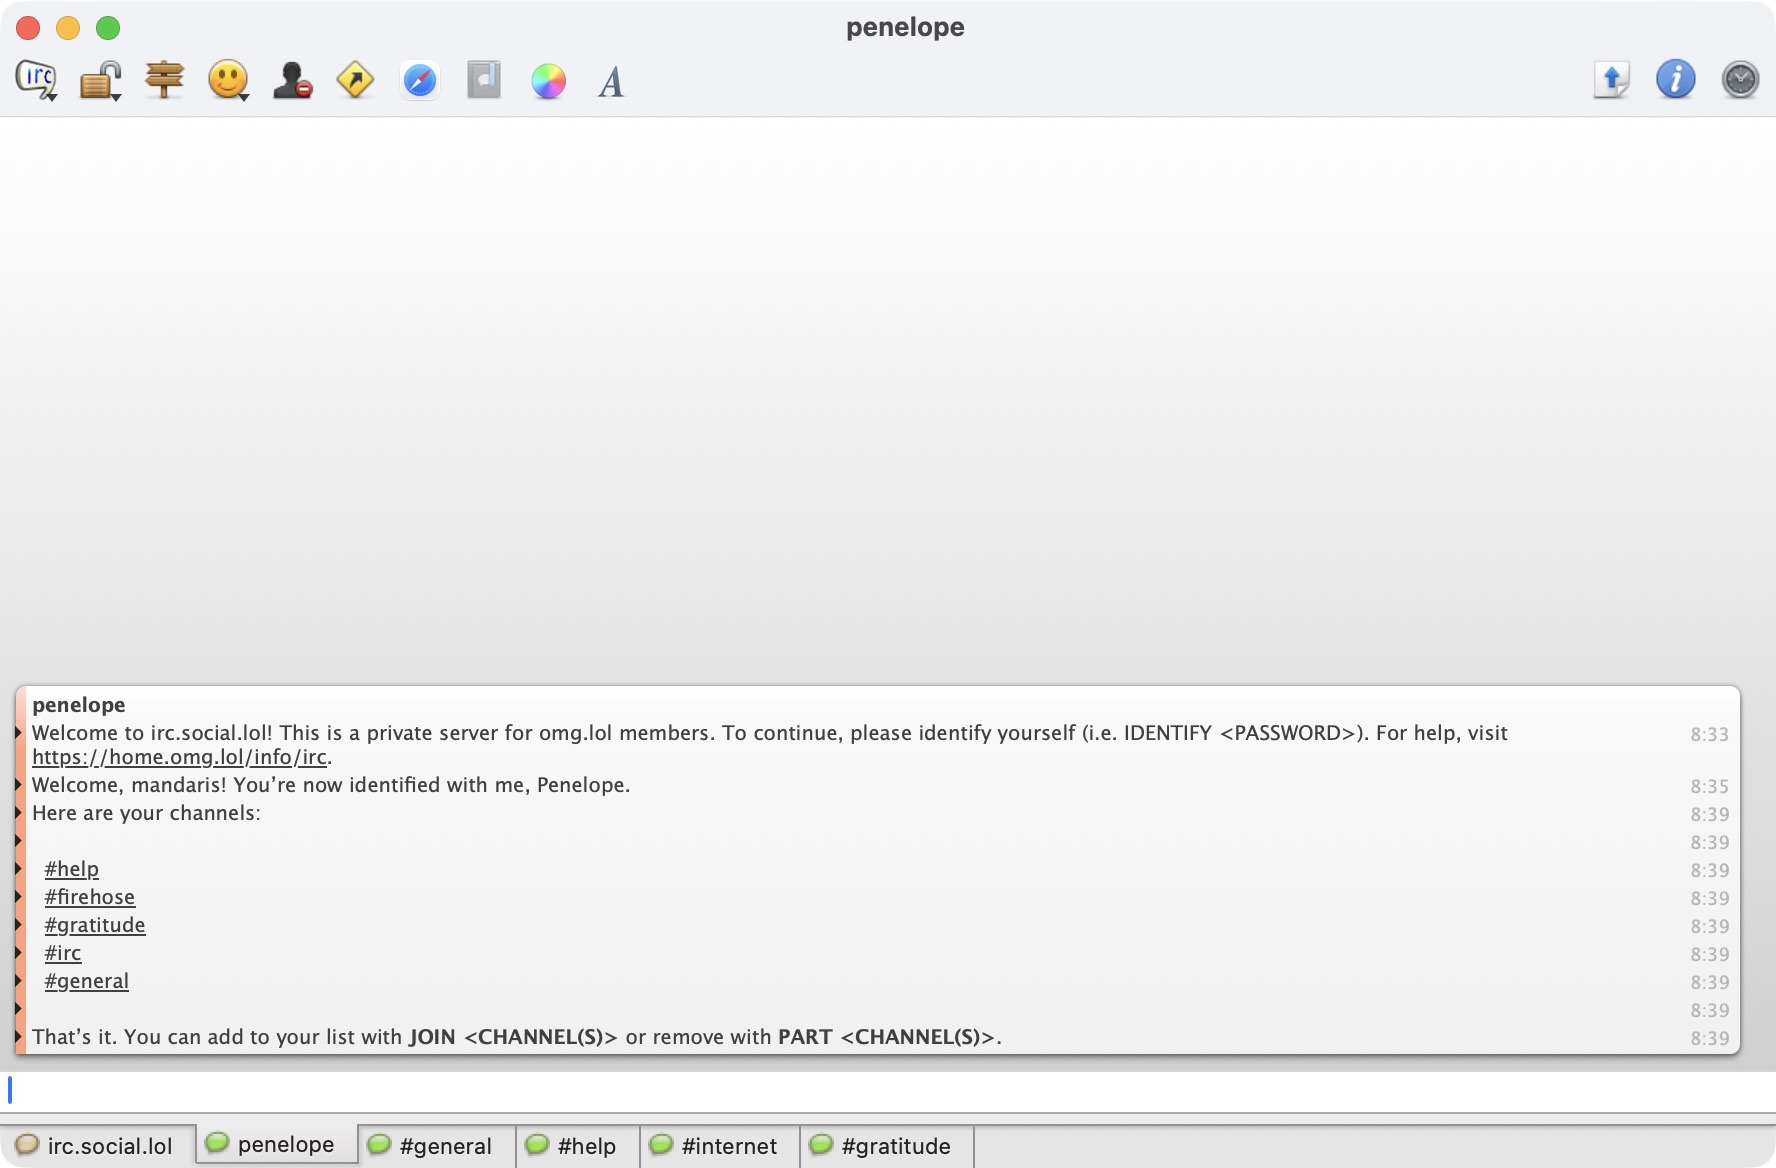Open the smiley face emoticon menu
The width and height of the screenshot is (1776, 1168).
coord(229,80)
